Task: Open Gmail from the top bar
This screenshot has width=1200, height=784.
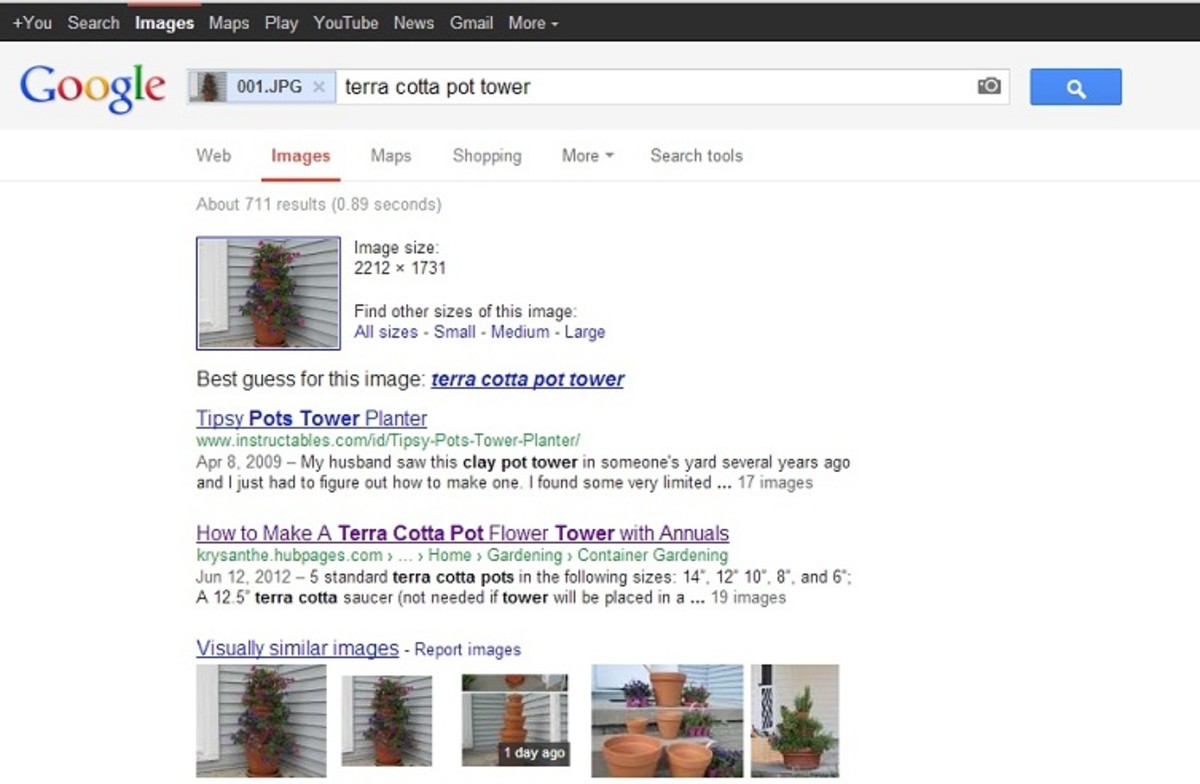Action: point(471,22)
